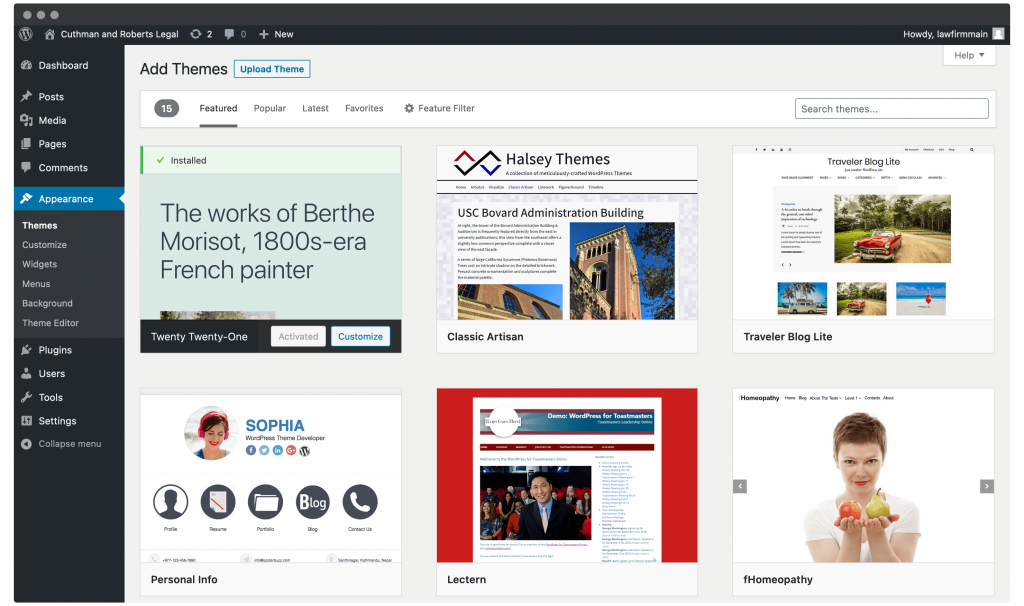
Task: Click the previous arrow on fHomeopathy preview
Action: pyautogui.click(x=740, y=486)
